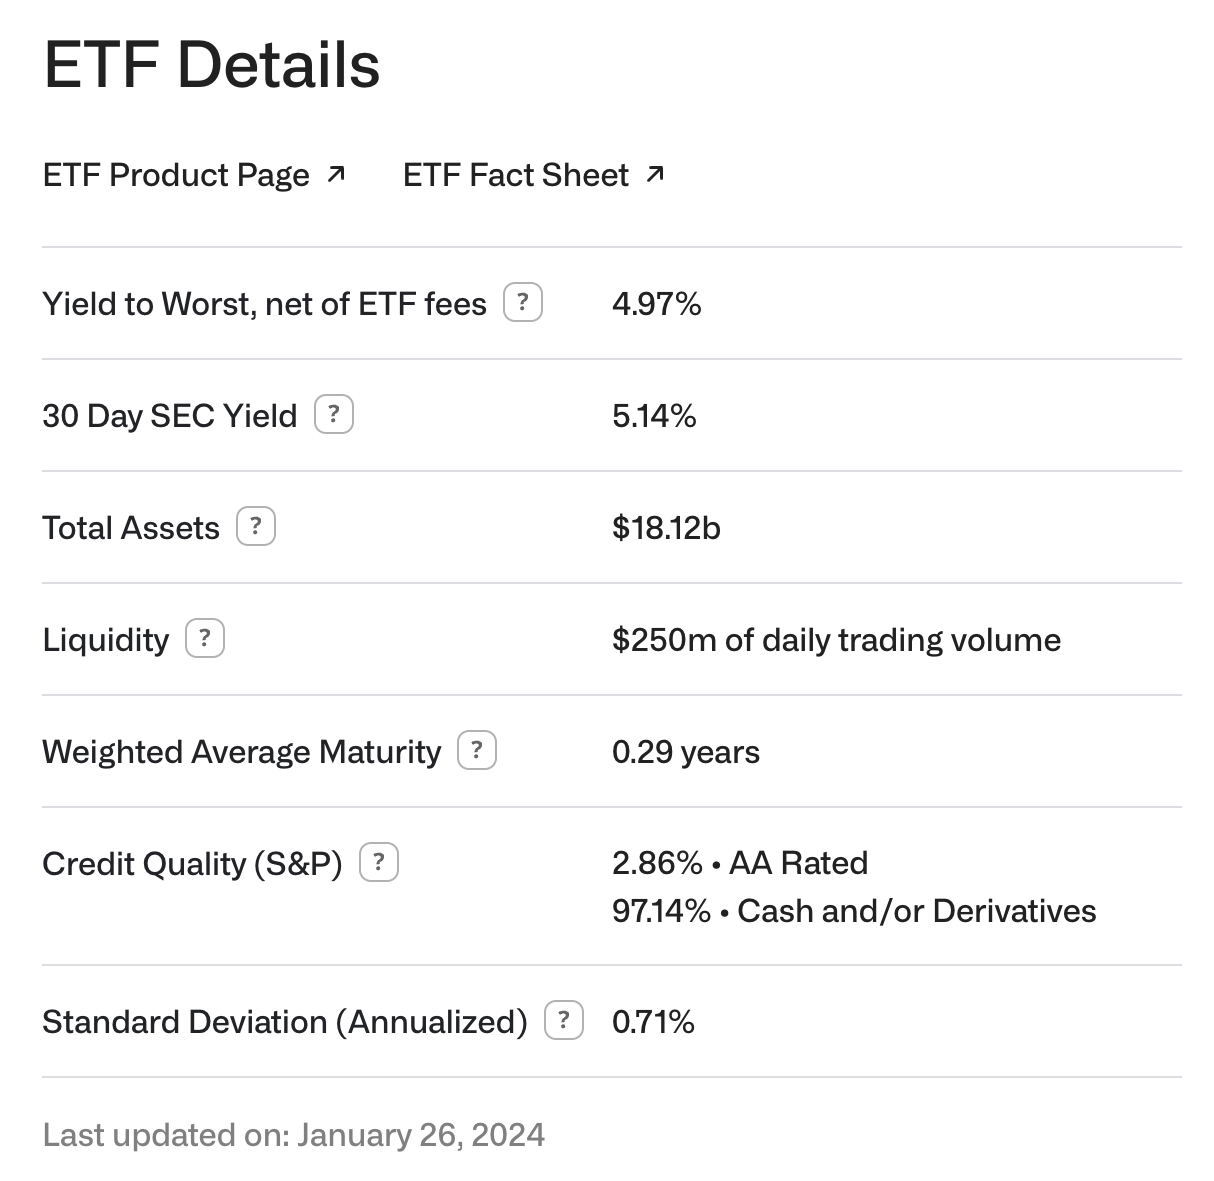Select the 0.29 years maturity value
The height and width of the screenshot is (1181, 1214).
tap(686, 751)
